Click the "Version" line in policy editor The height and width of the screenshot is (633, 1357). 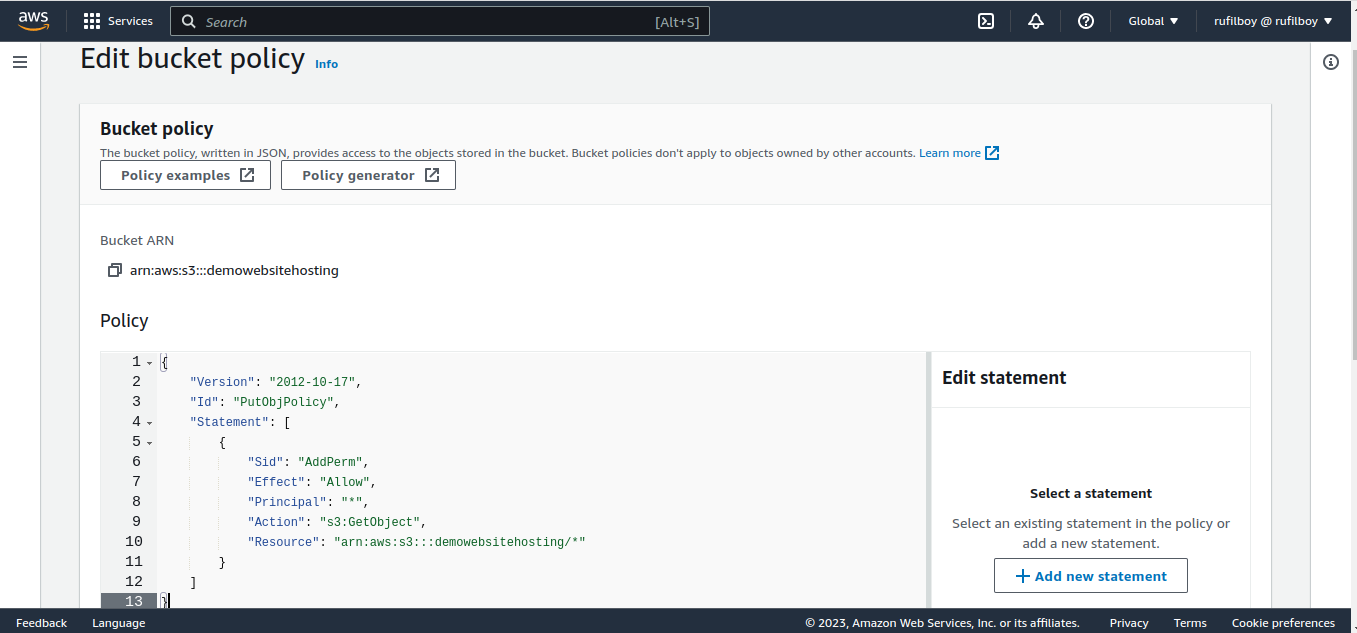274,382
